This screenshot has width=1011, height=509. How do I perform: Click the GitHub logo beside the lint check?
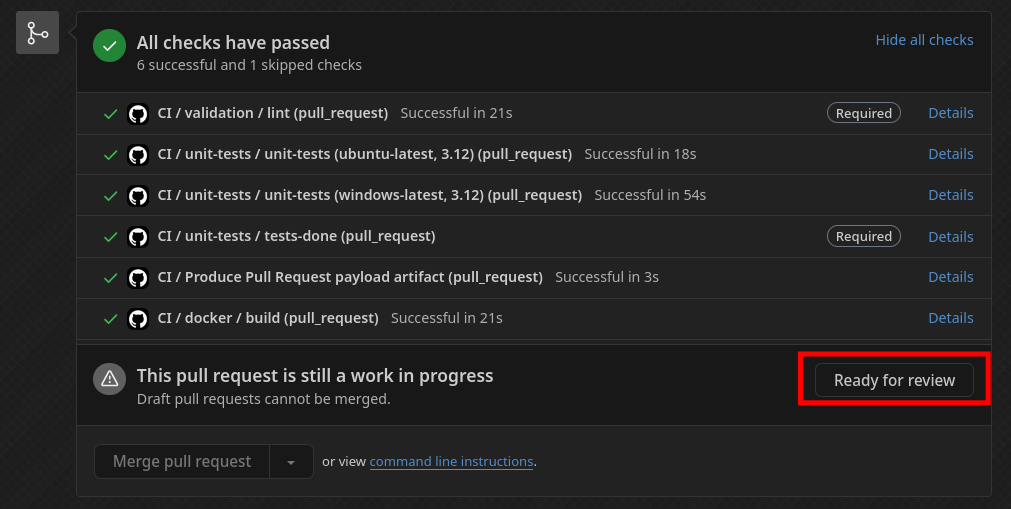click(x=138, y=114)
